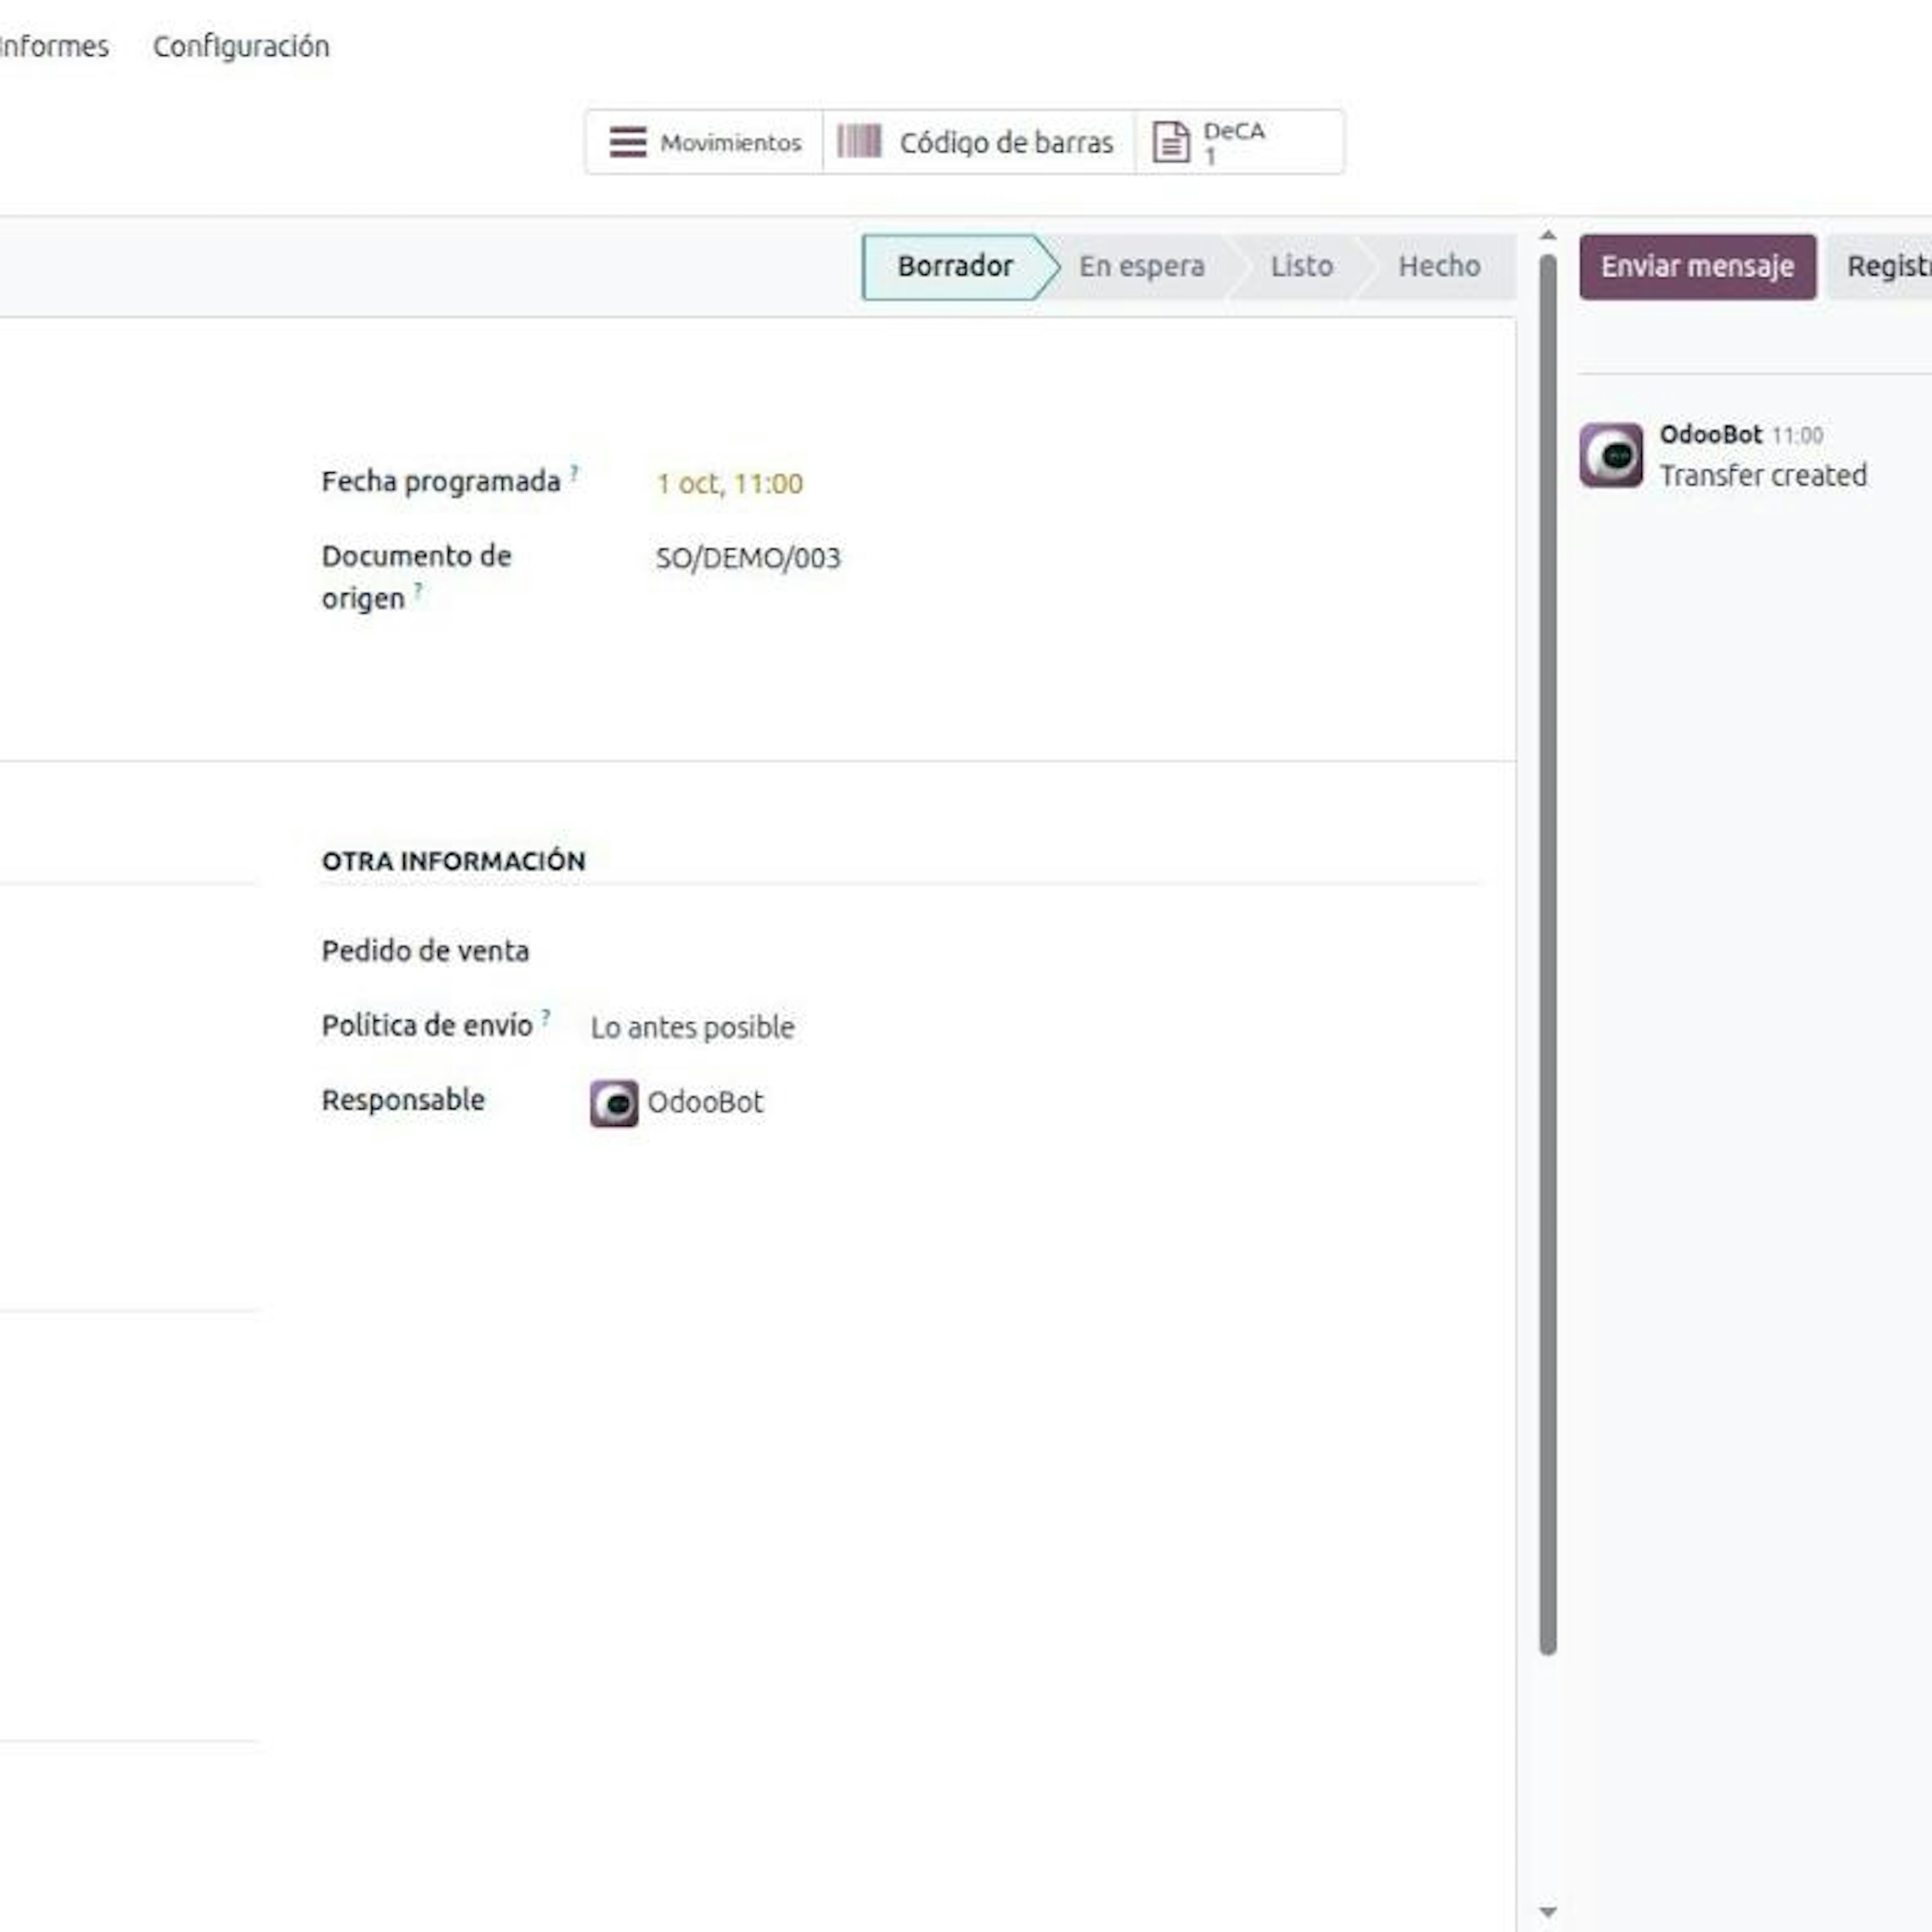Open the Informes menu

54,46
